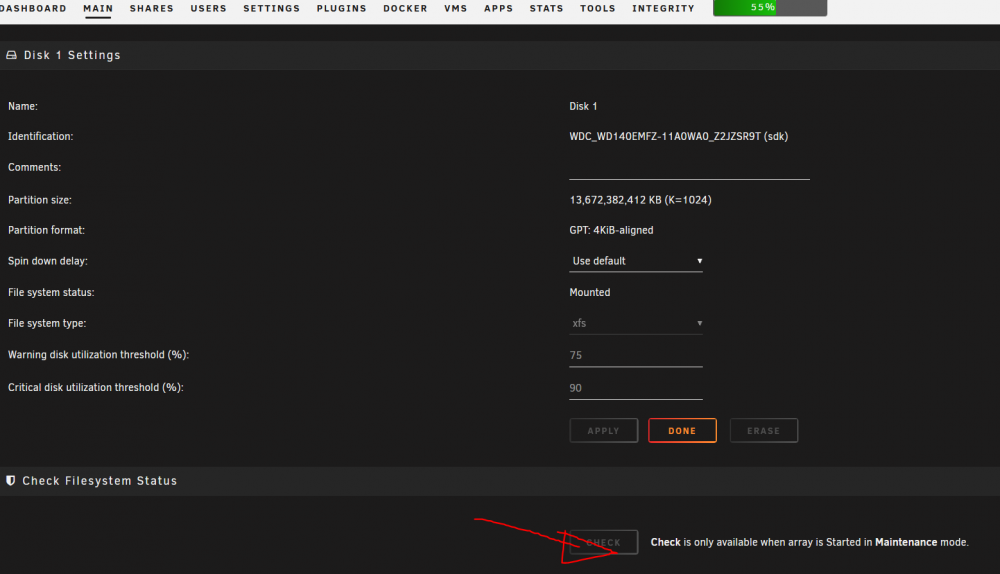Viewport: 1000px width, 574px height.
Task: Go to the Apps tab
Action: click(498, 8)
